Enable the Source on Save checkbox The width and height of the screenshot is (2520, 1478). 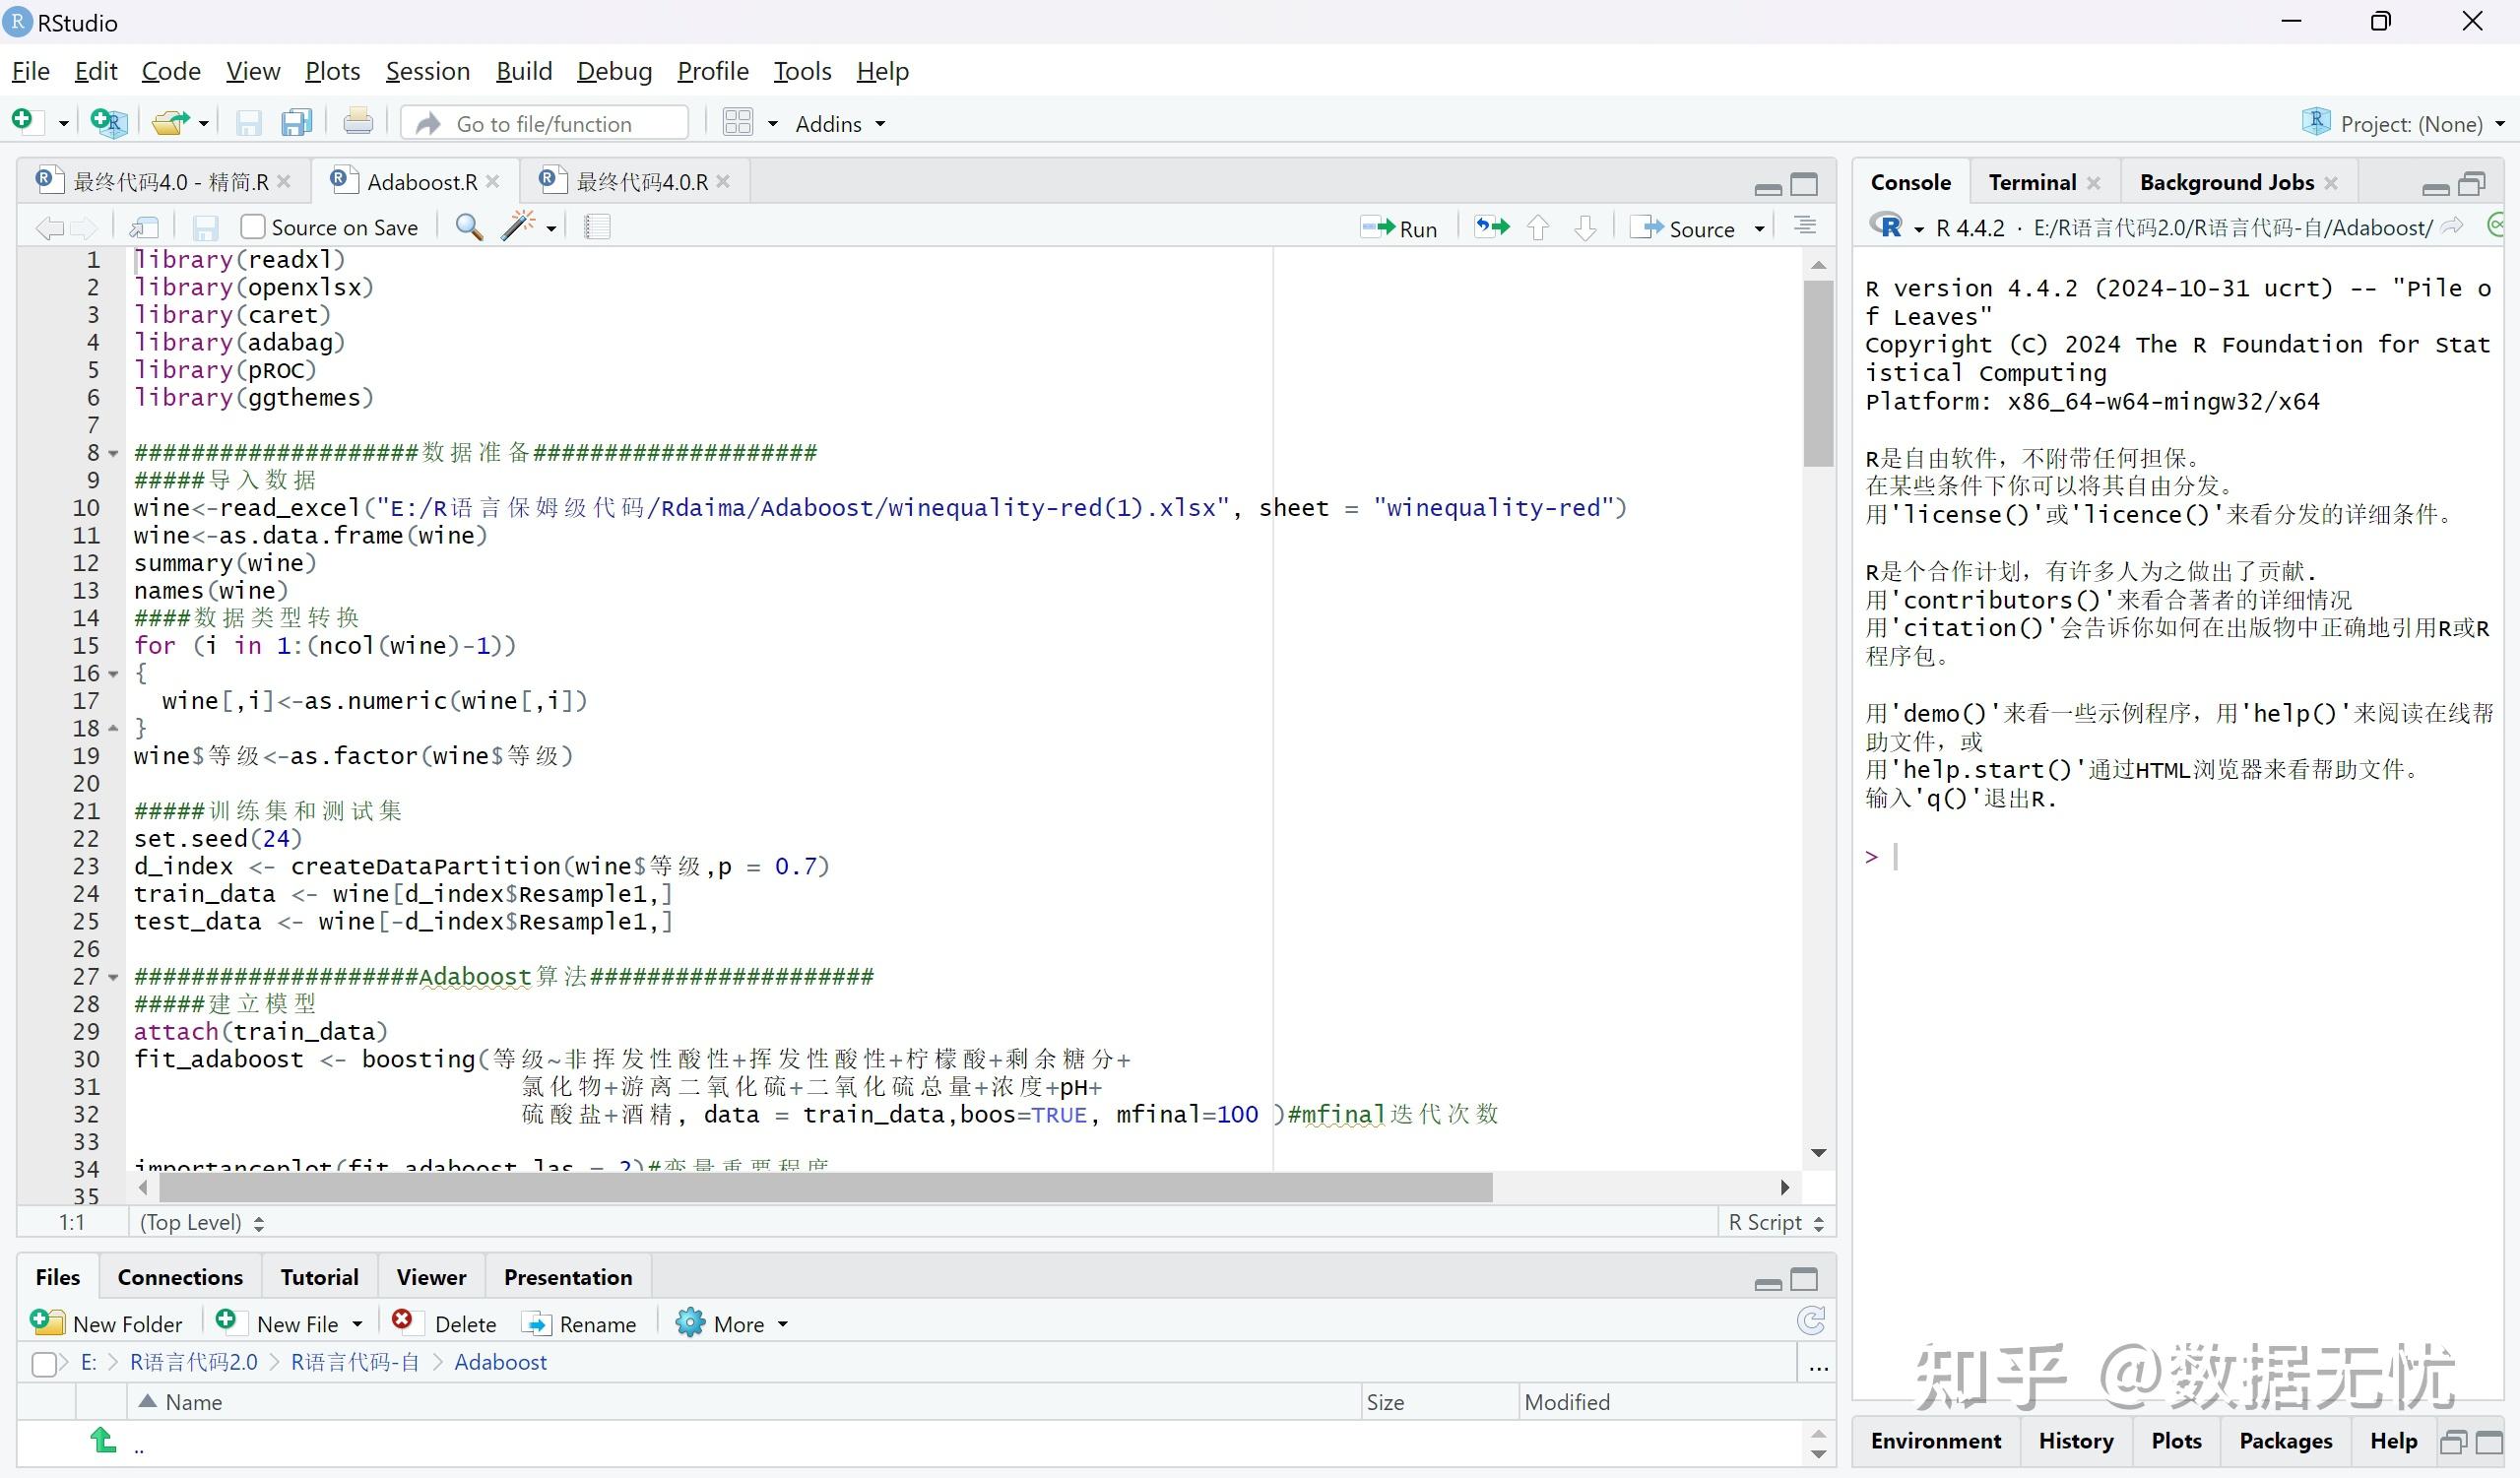254,228
